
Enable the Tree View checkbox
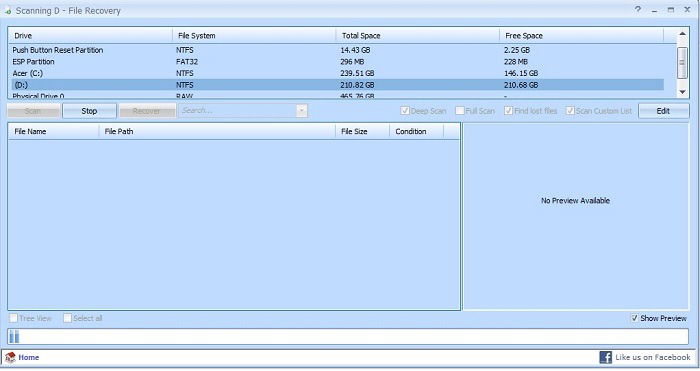(x=13, y=318)
